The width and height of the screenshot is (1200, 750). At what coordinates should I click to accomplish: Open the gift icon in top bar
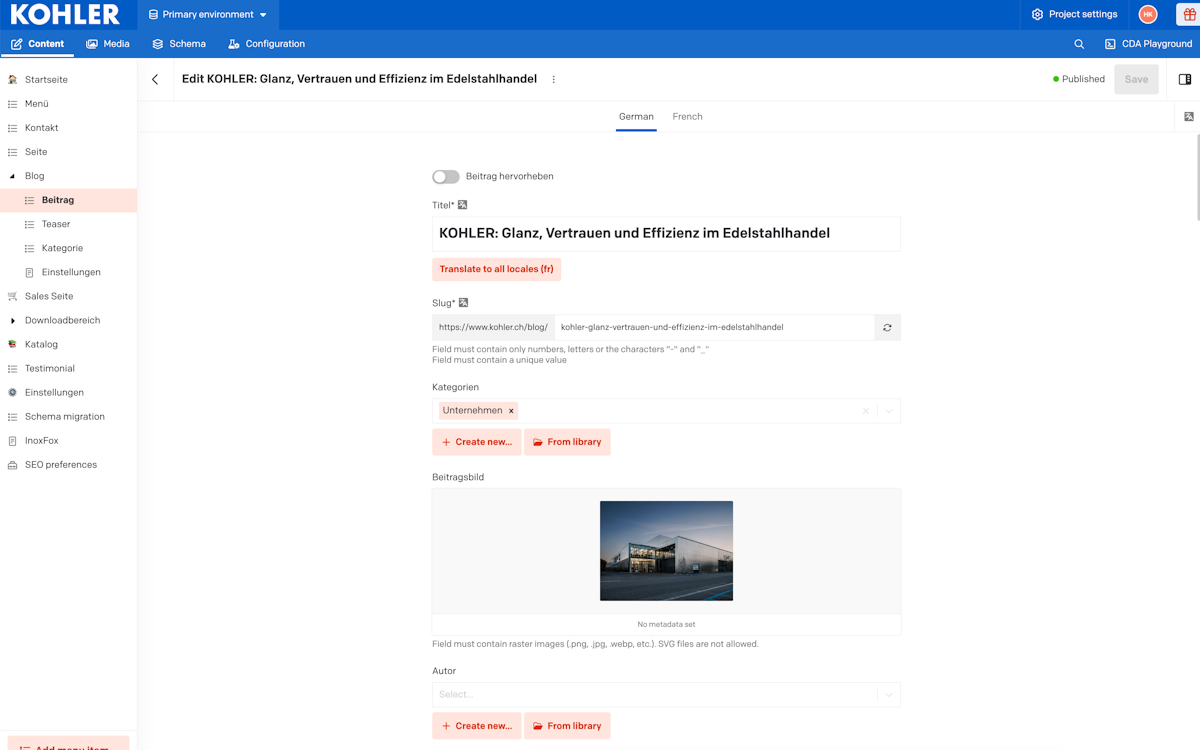(1189, 14)
